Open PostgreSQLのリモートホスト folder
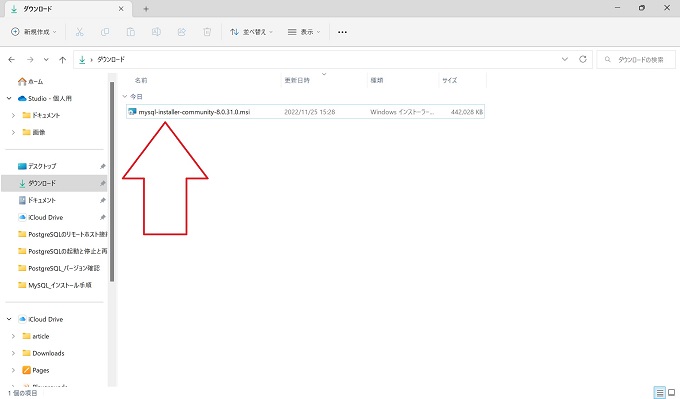Viewport: 680px width, 399px height. (x=62, y=234)
